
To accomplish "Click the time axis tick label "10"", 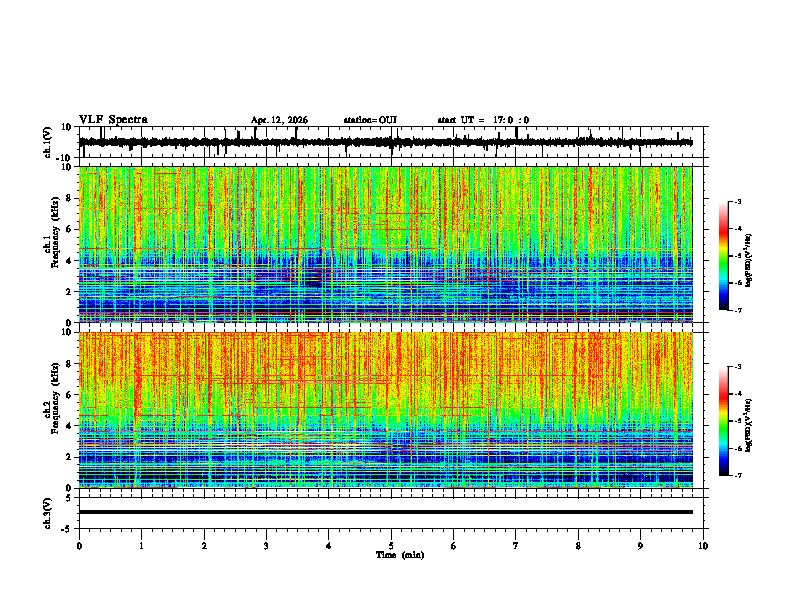I will [703, 546].
